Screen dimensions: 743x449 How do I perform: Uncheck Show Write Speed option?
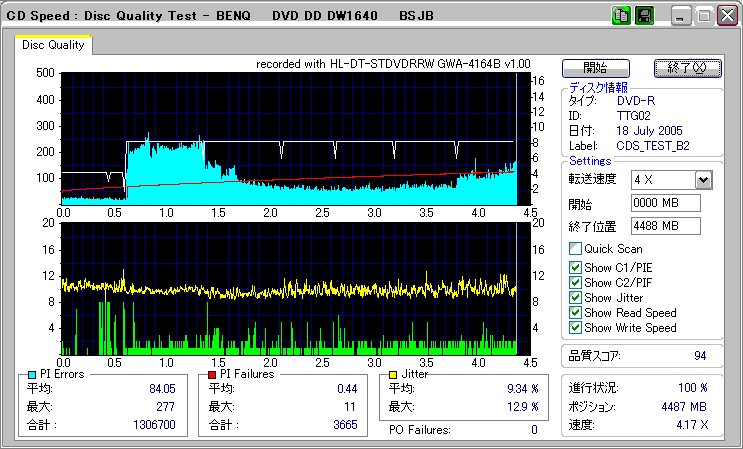coord(575,327)
